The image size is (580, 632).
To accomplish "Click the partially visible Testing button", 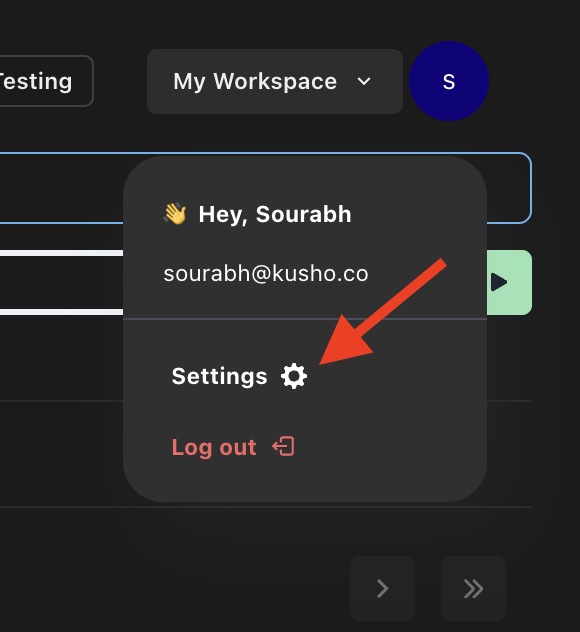I will (x=45, y=81).
